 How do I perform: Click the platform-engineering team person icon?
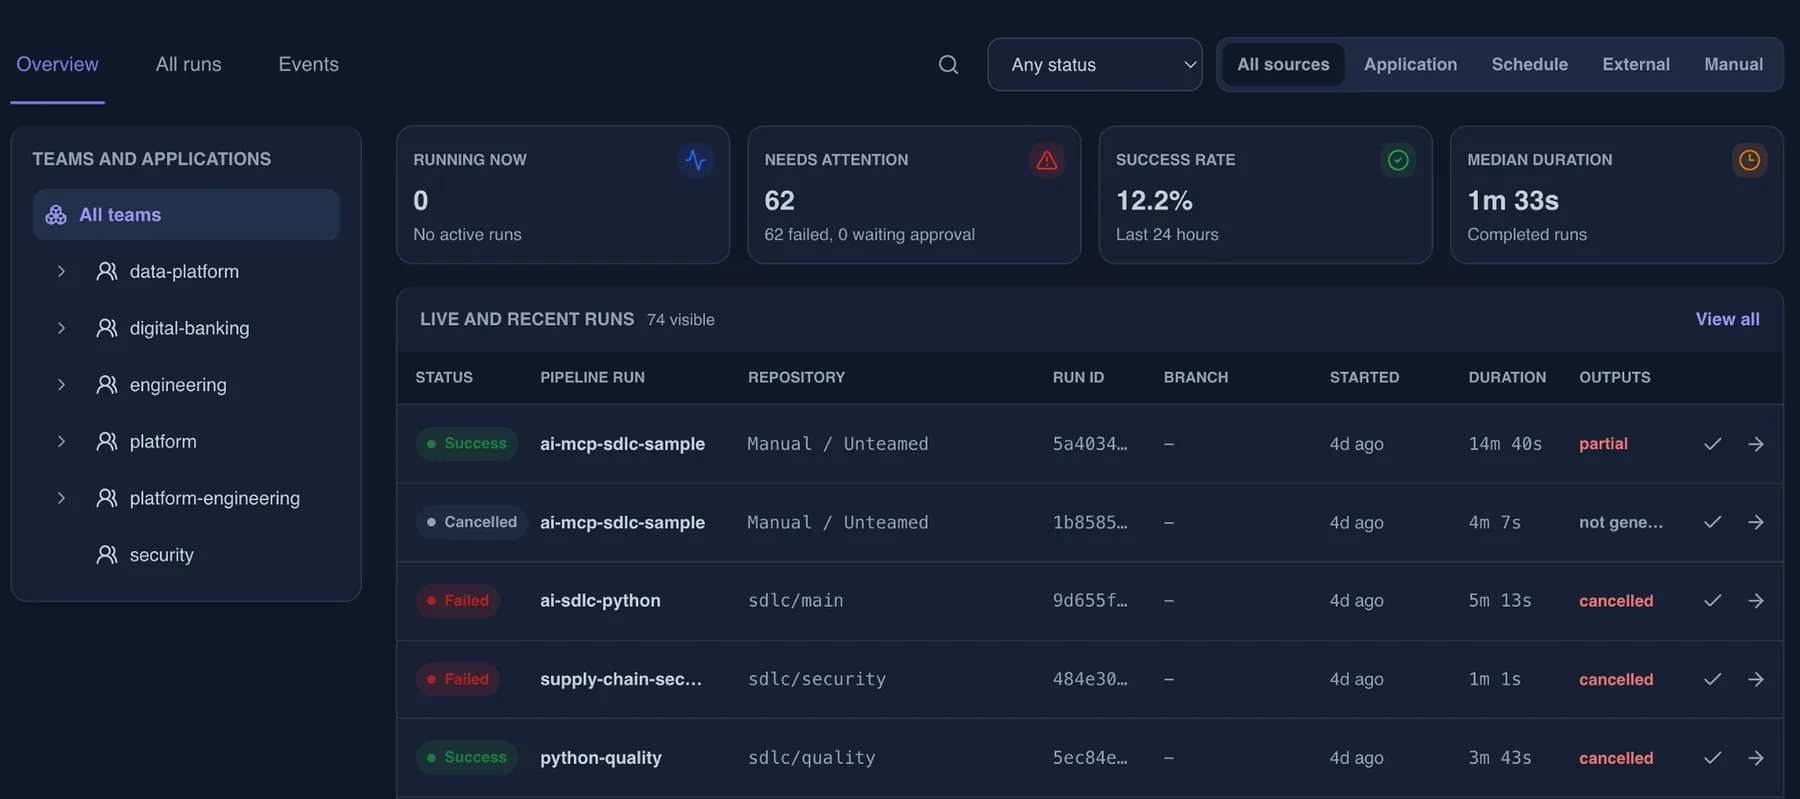pyautogui.click(x=106, y=498)
